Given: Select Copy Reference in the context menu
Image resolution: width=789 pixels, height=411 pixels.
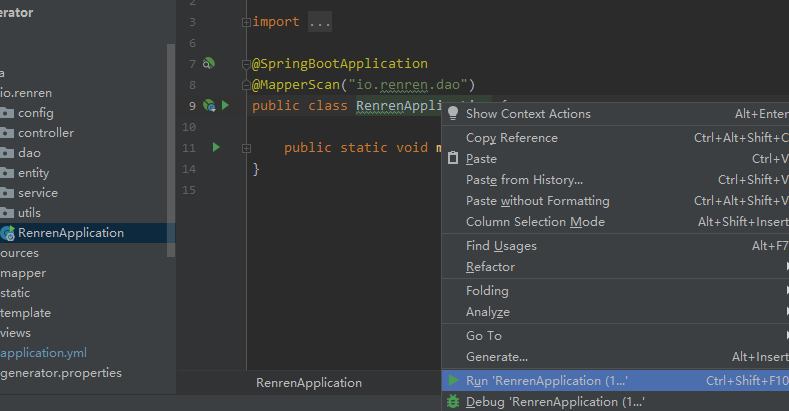Looking at the screenshot, I should tap(511, 138).
